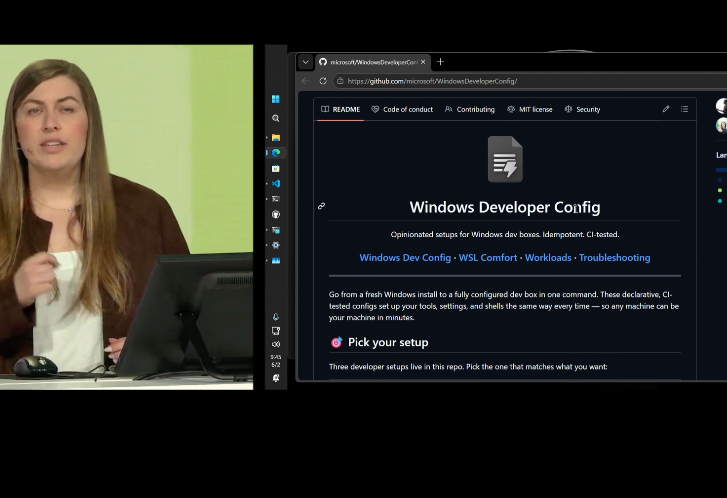Open Microsoft Store from the taskbar
The height and width of the screenshot is (498, 727).
275,169
